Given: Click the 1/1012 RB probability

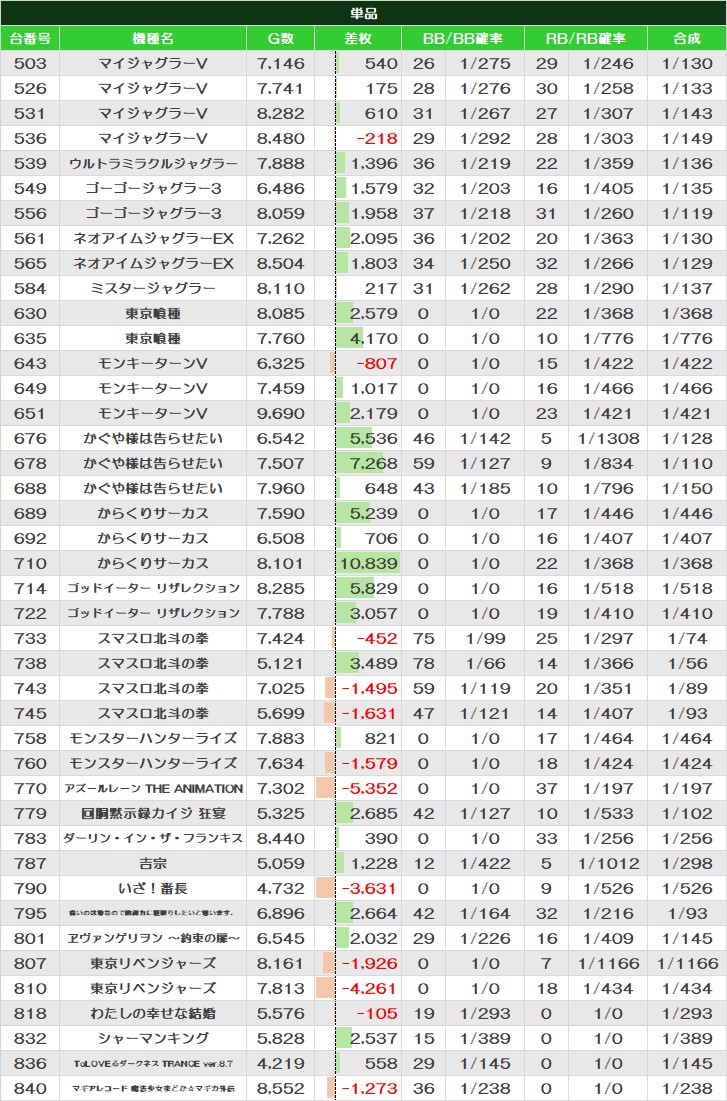Looking at the screenshot, I should pos(608,864).
